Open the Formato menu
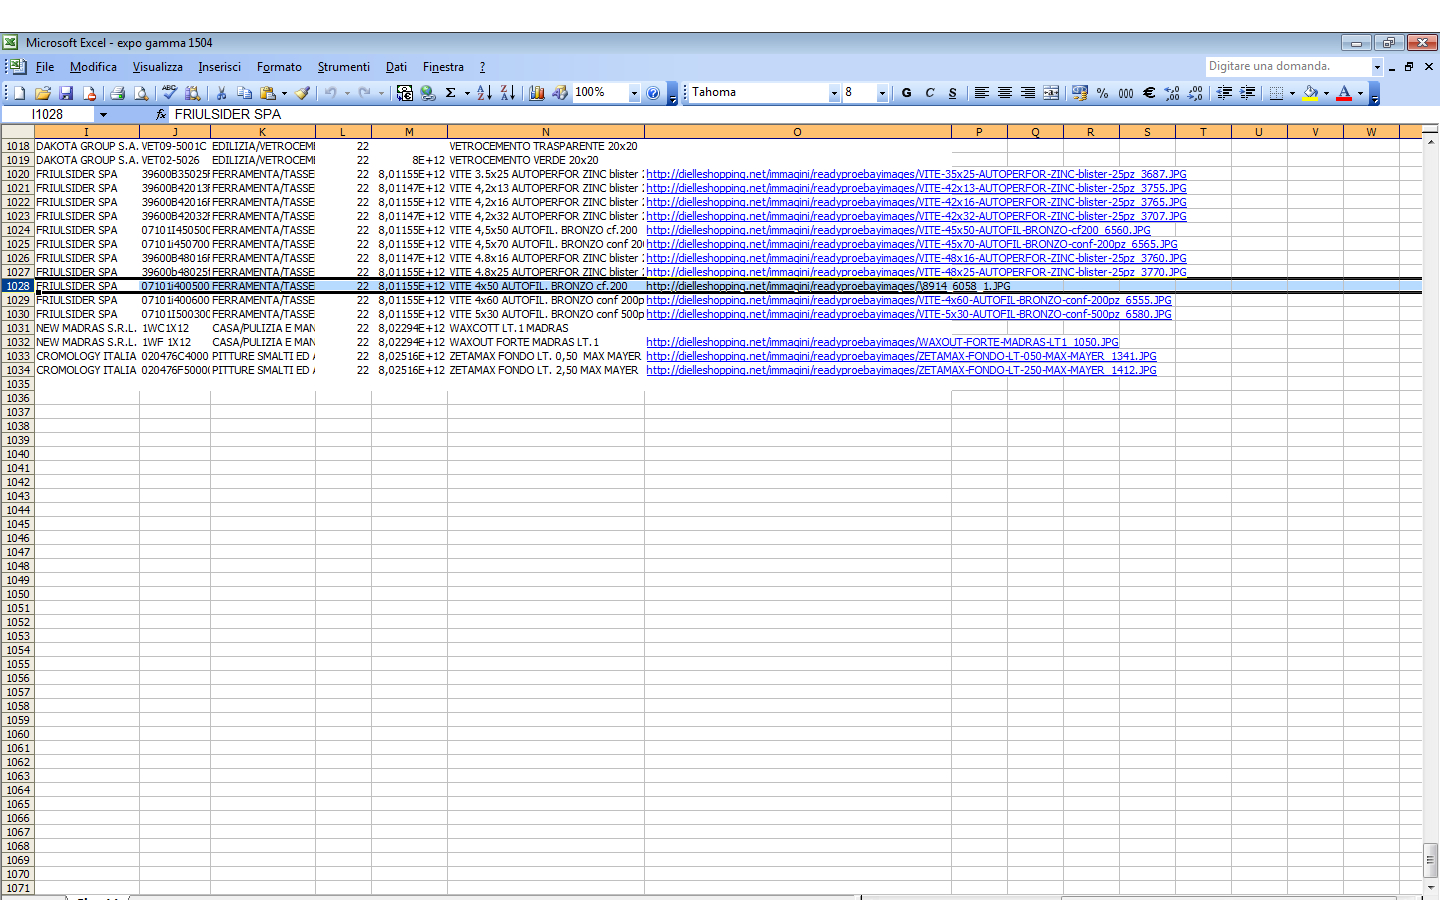 click(x=279, y=67)
